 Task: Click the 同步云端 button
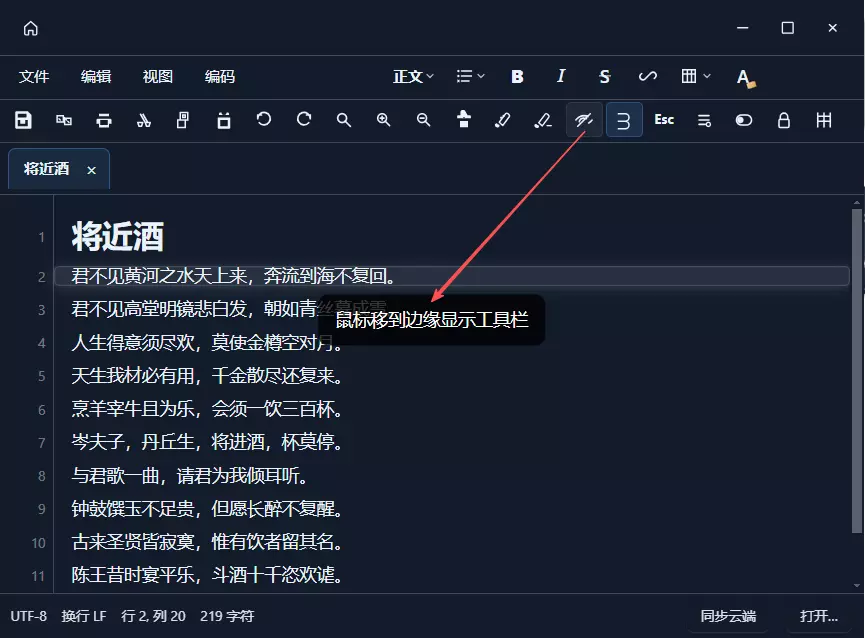point(728,616)
